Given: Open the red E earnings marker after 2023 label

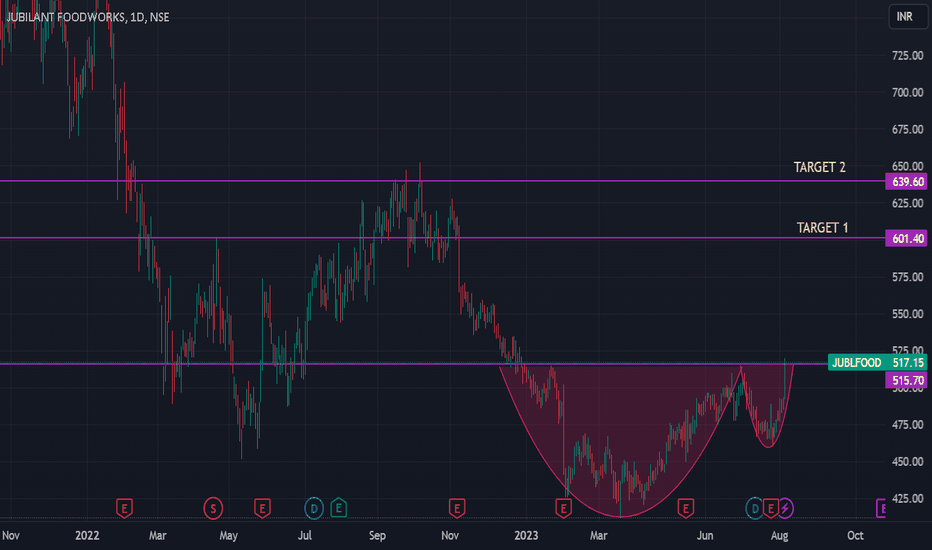Looking at the screenshot, I should click(x=563, y=508).
